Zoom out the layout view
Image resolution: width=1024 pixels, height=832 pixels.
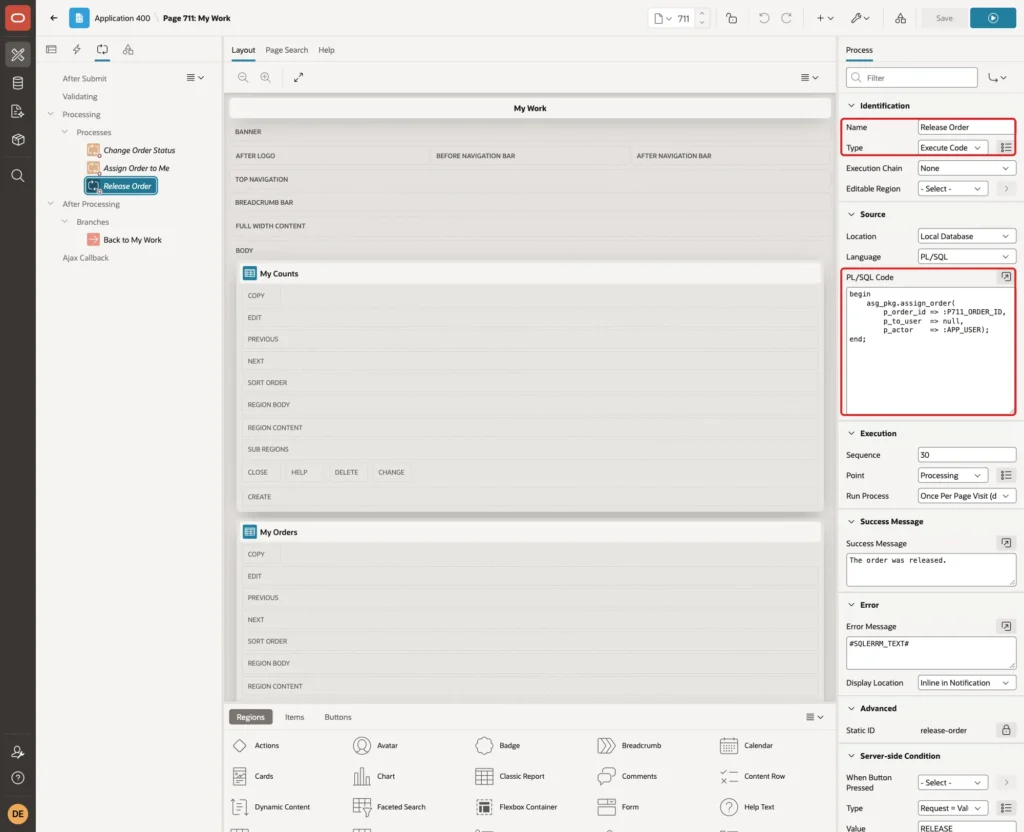click(x=243, y=77)
